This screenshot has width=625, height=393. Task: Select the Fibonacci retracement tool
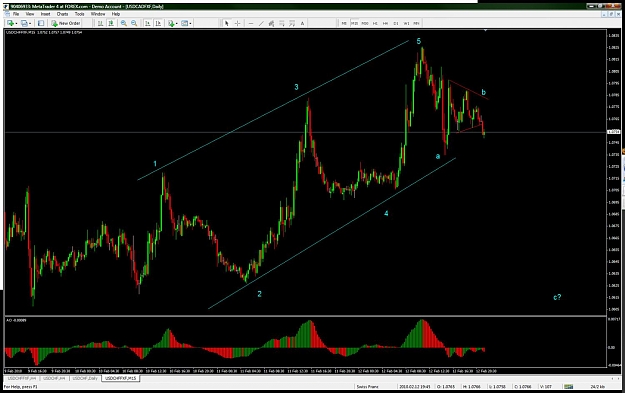coord(281,24)
